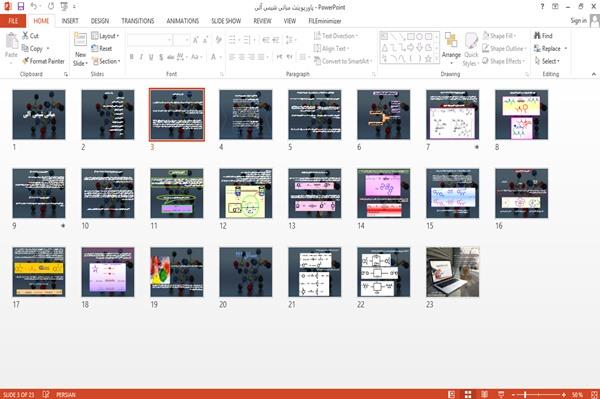Click the Copy command
600x399 pixels.
tap(33, 48)
